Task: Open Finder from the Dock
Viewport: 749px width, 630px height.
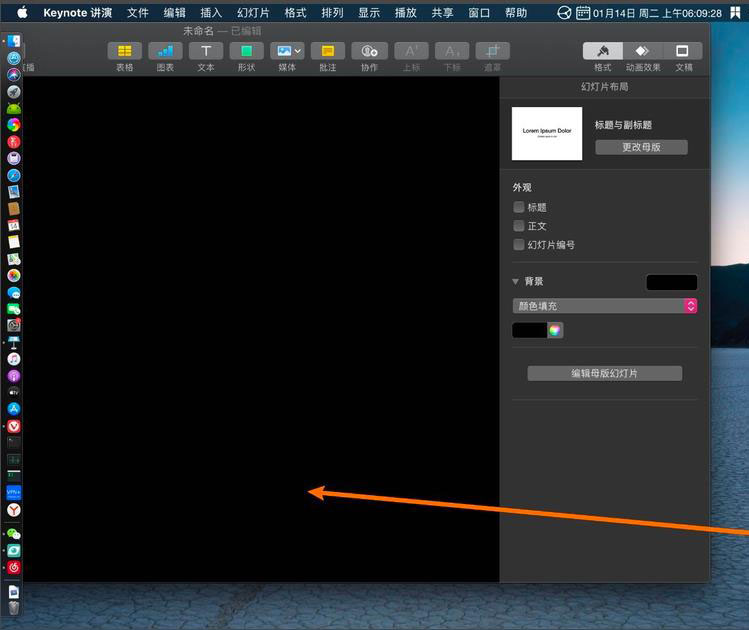Action: tap(14, 41)
